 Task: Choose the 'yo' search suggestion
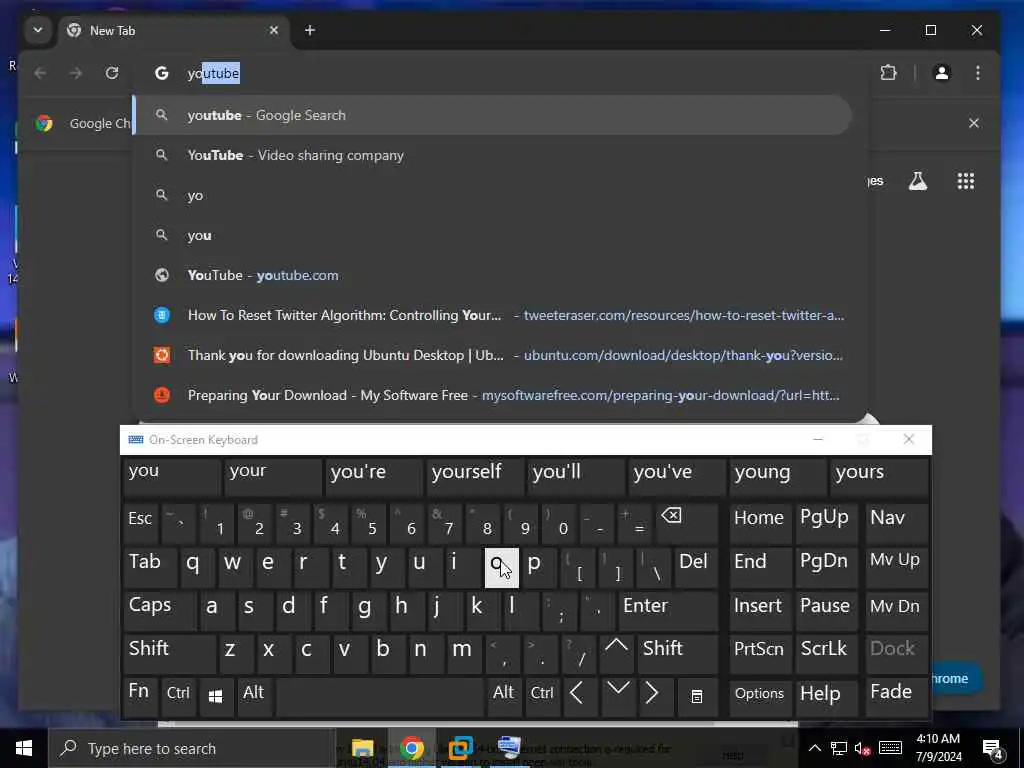tap(493, 195)
